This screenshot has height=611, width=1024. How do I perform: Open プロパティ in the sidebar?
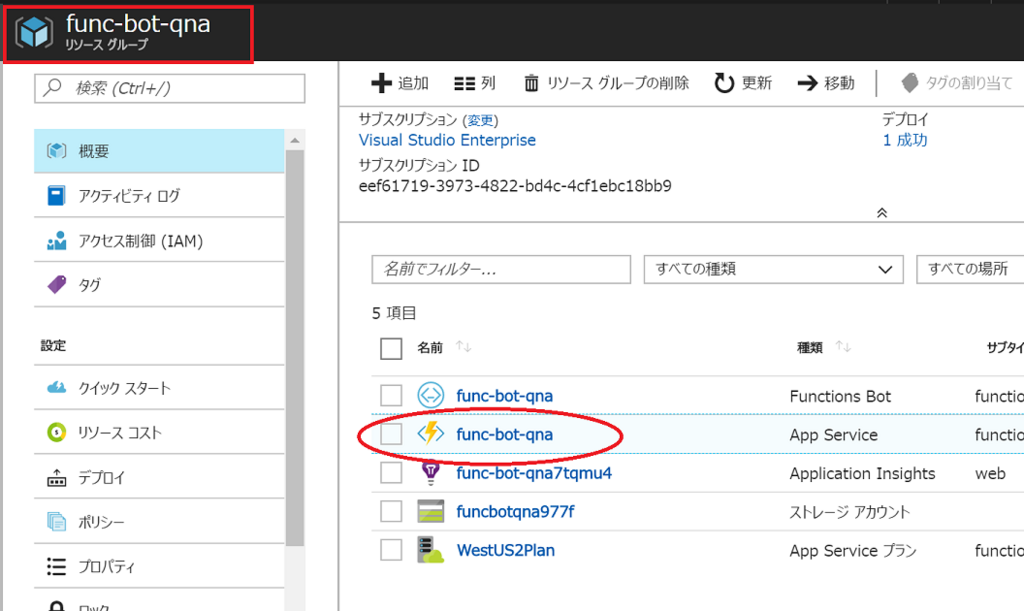pos(159,566)
